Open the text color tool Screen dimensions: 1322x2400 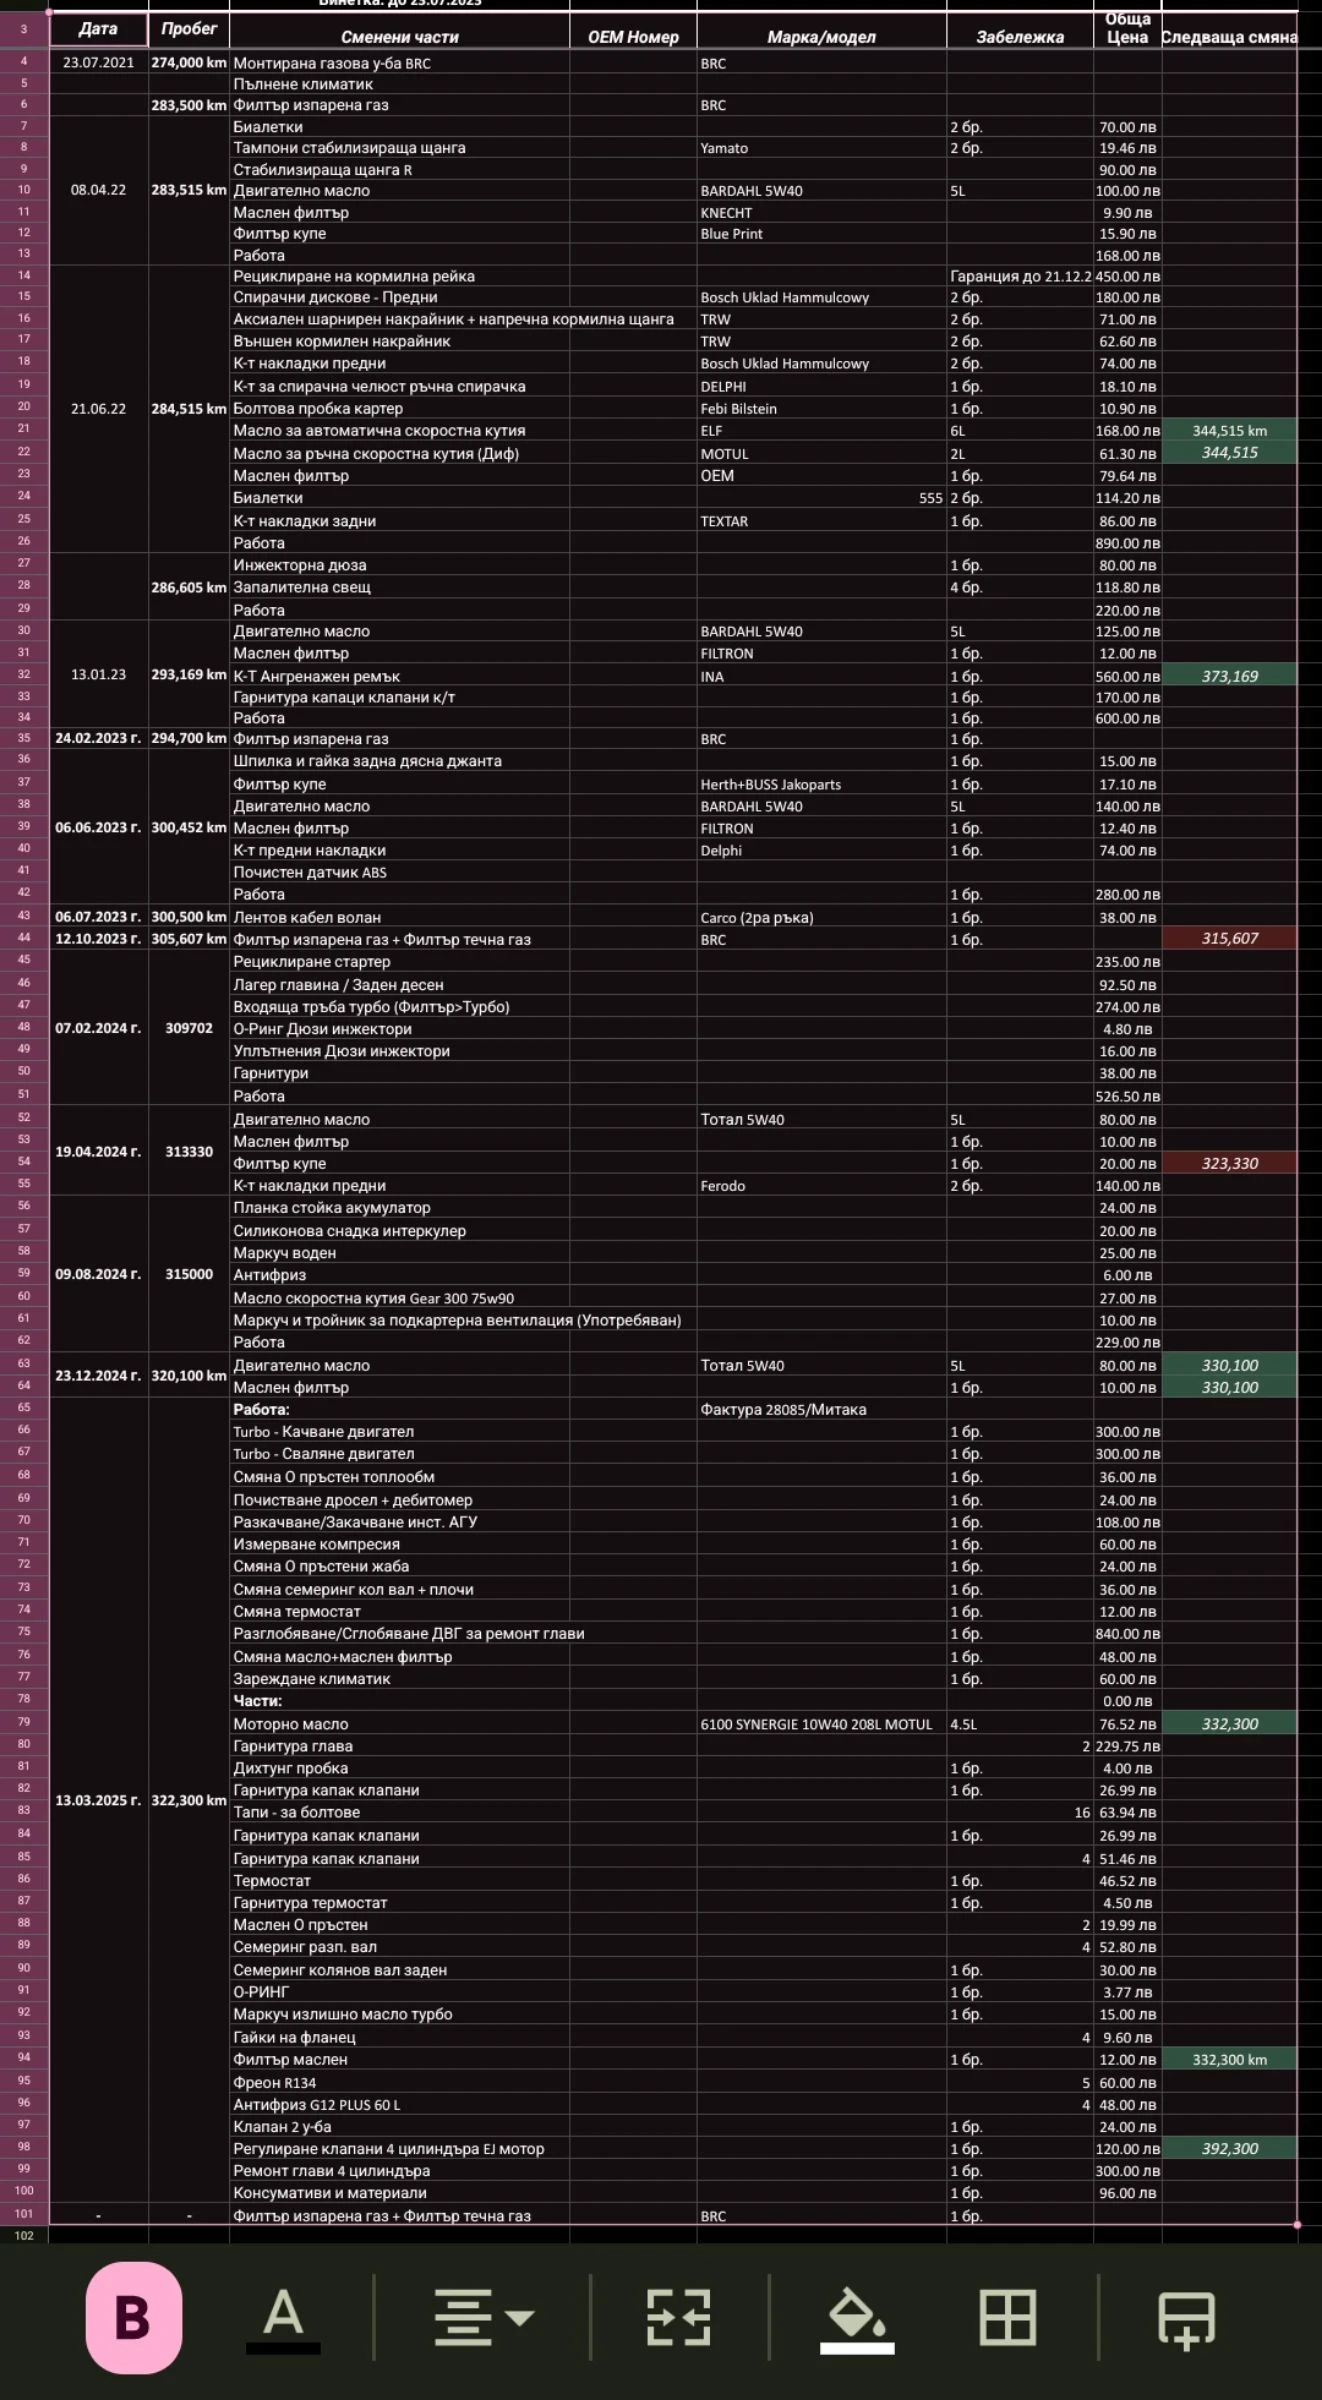[283, 2317]
